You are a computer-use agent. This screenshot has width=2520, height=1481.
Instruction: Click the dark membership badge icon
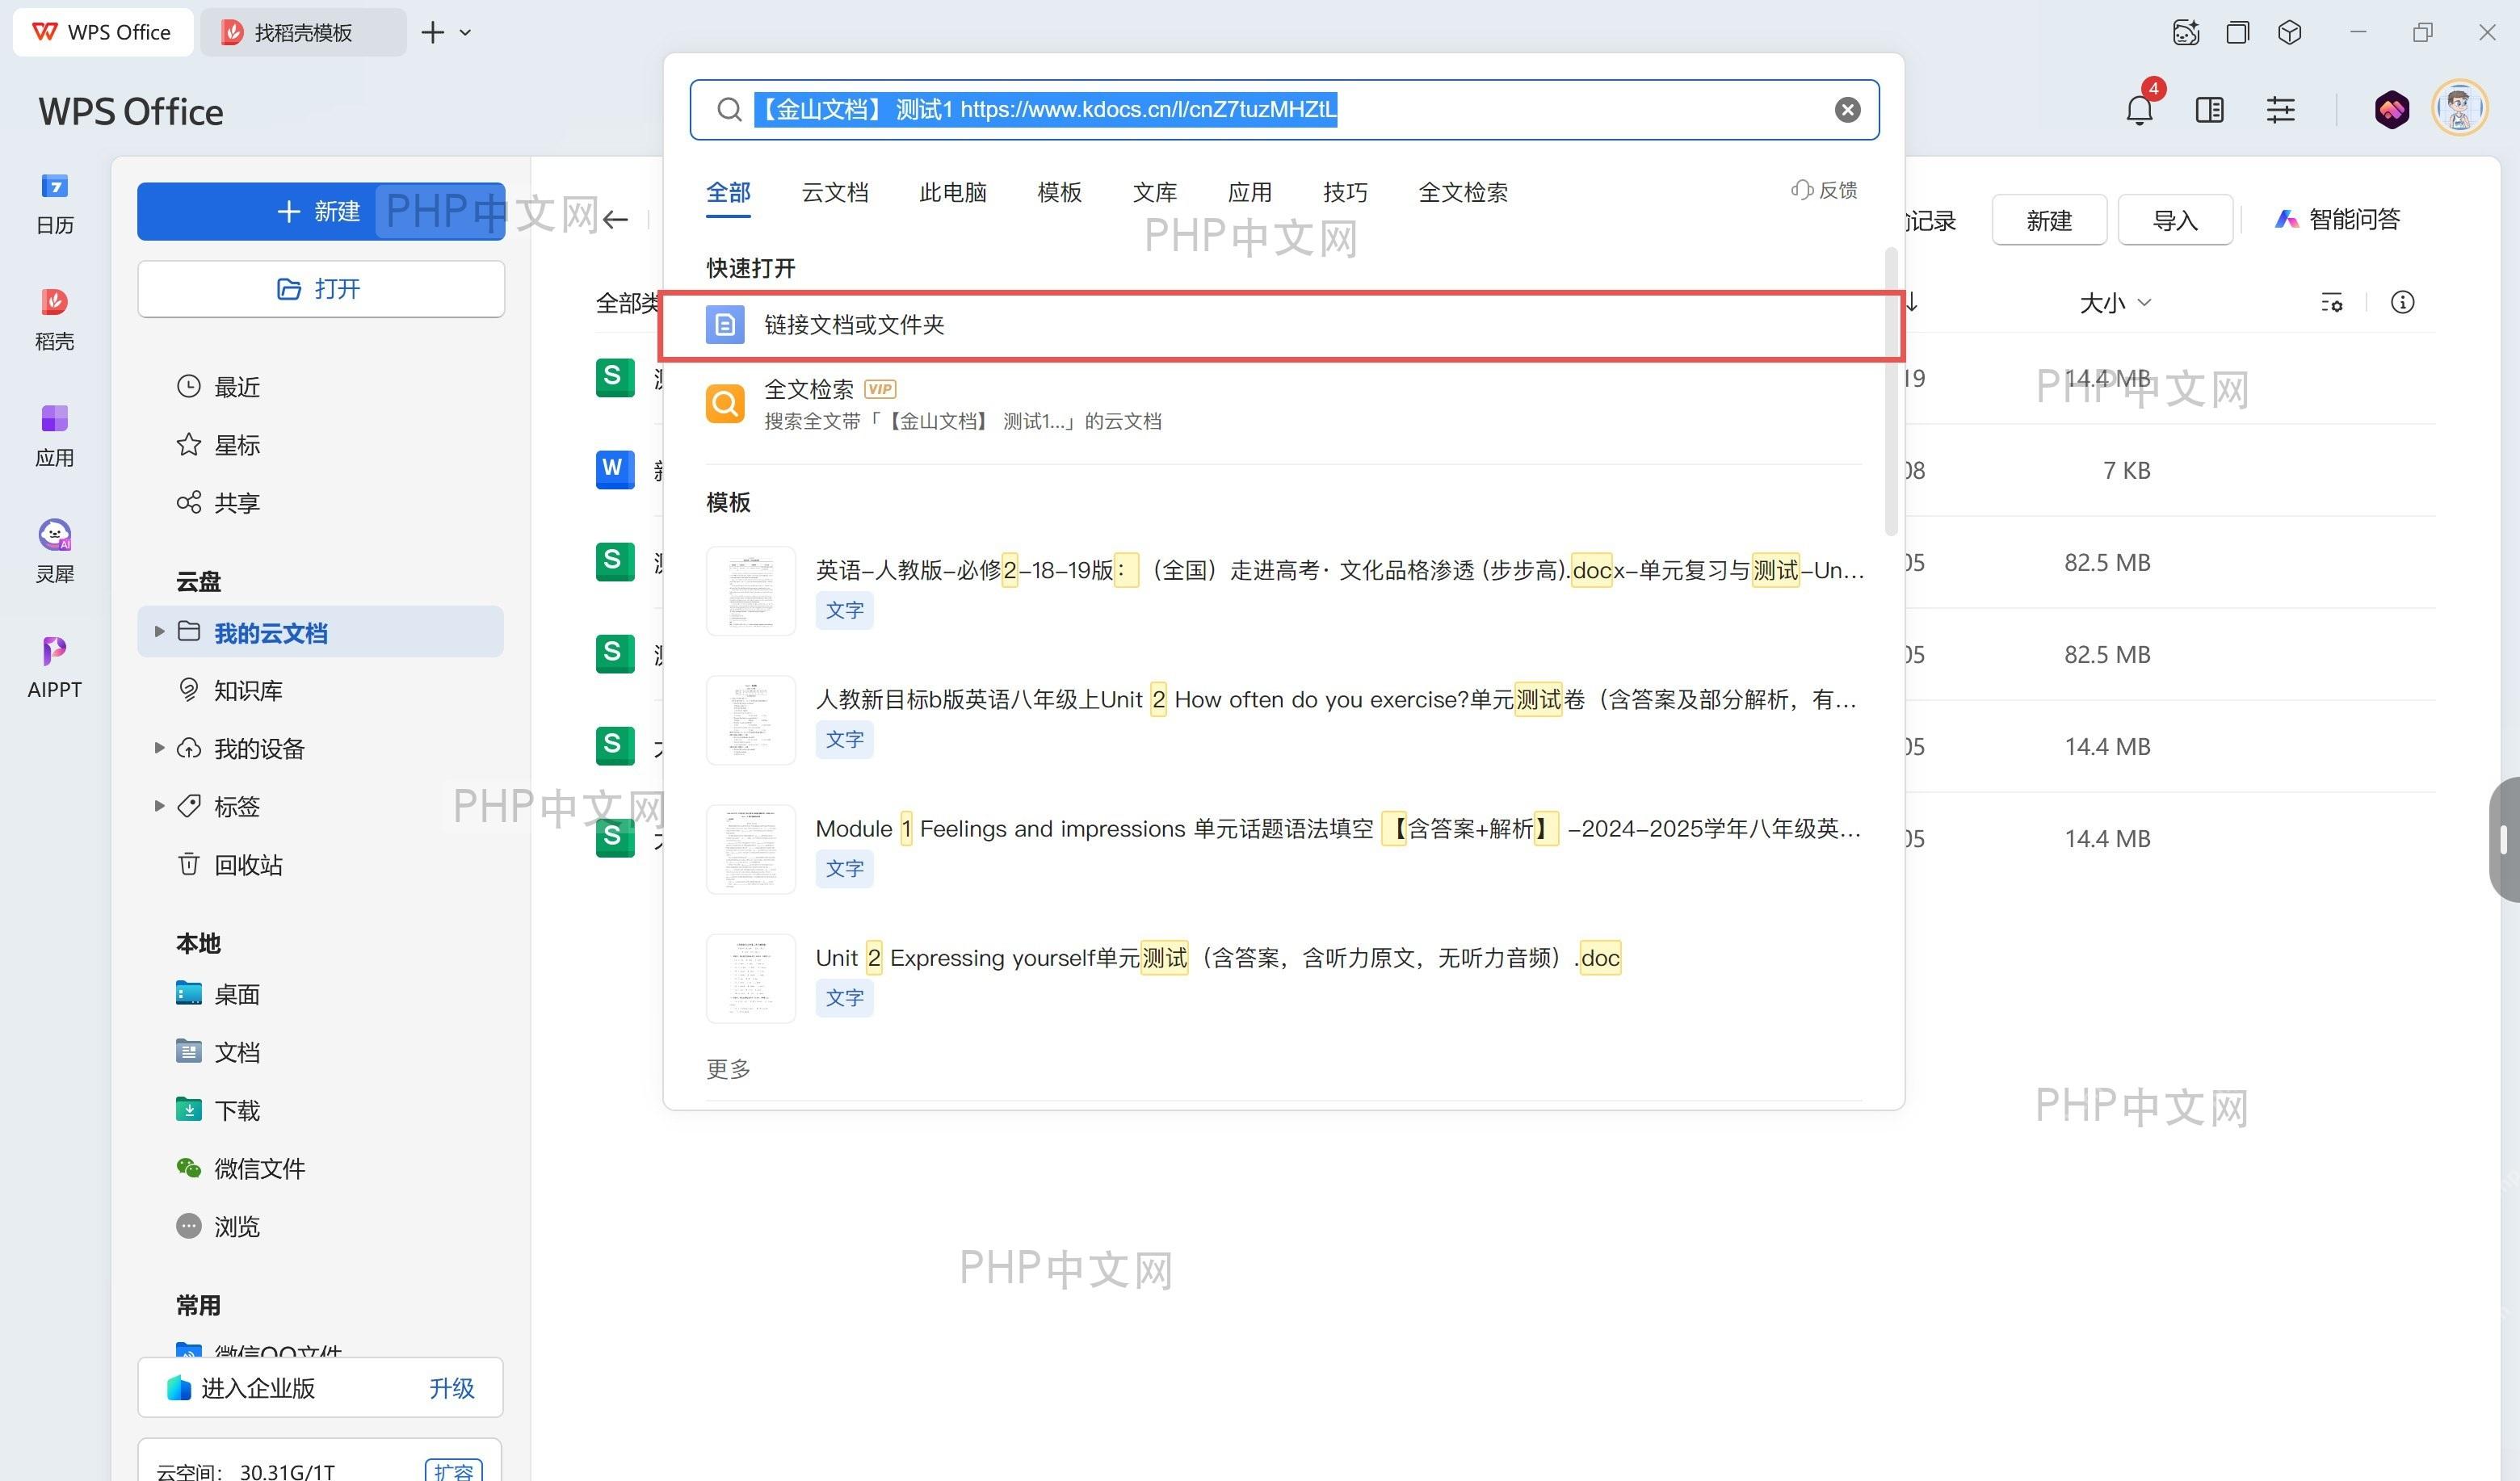pyautogui.click(x=2391, y=109)
